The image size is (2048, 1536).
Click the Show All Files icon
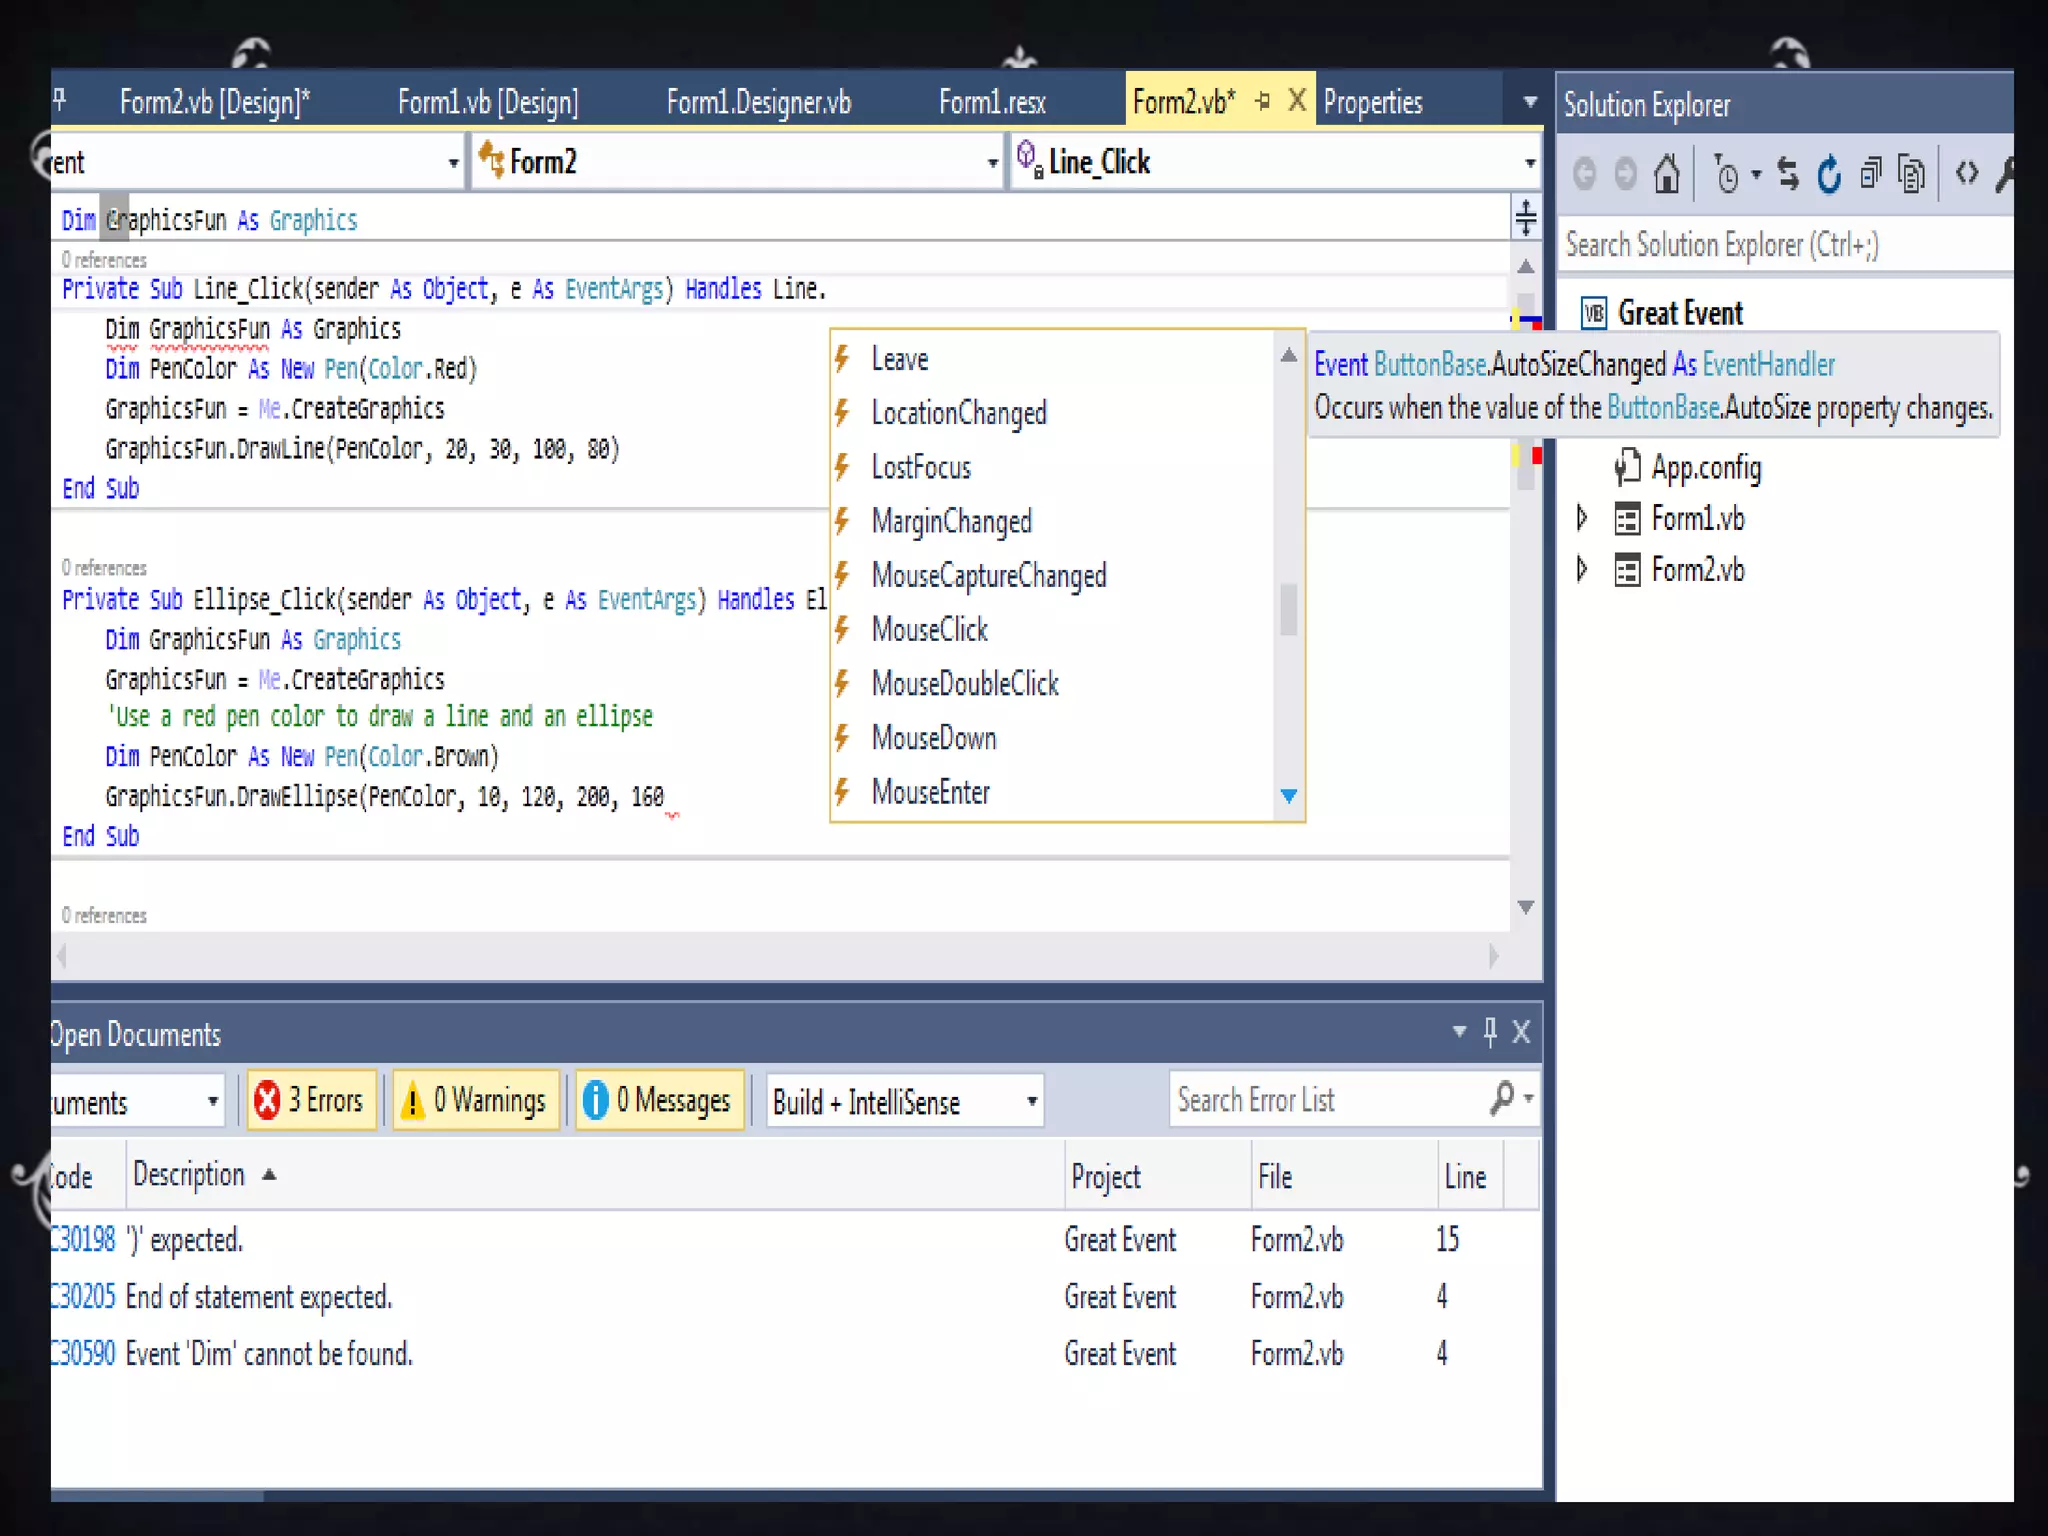[1911, 174]
